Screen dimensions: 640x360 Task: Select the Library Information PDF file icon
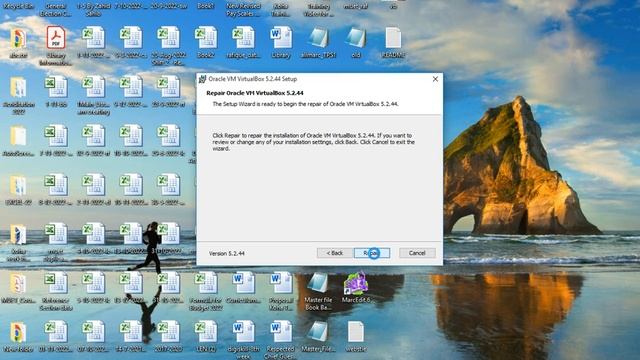[56, 38]
